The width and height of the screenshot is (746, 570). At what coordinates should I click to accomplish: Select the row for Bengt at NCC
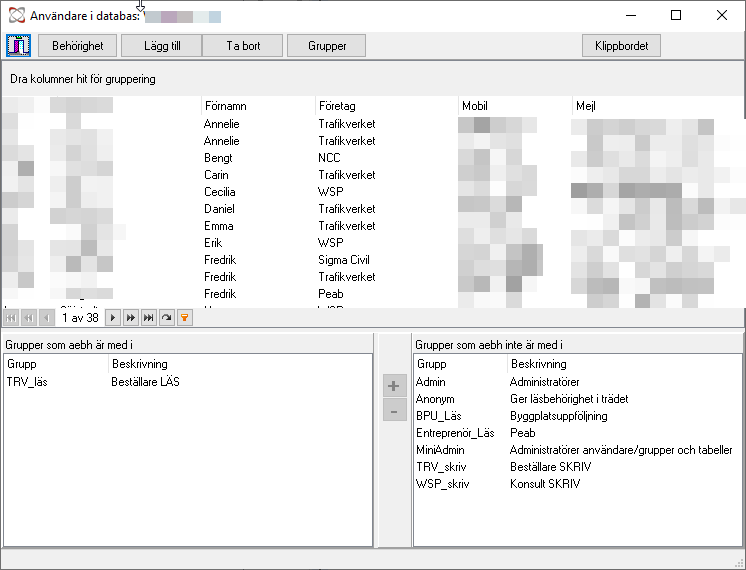pos(373,158)
